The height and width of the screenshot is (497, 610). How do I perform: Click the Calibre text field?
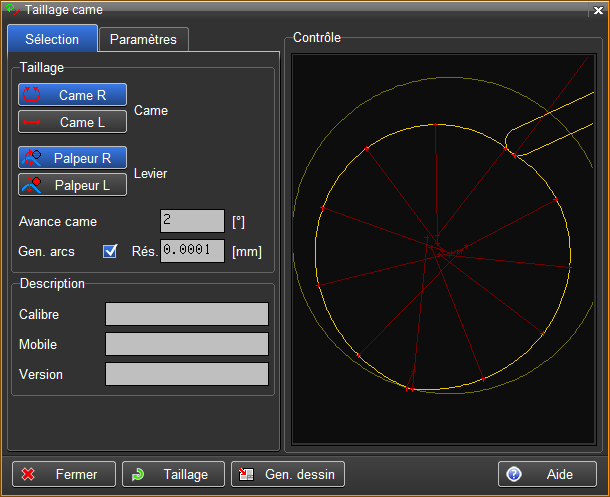187,314
